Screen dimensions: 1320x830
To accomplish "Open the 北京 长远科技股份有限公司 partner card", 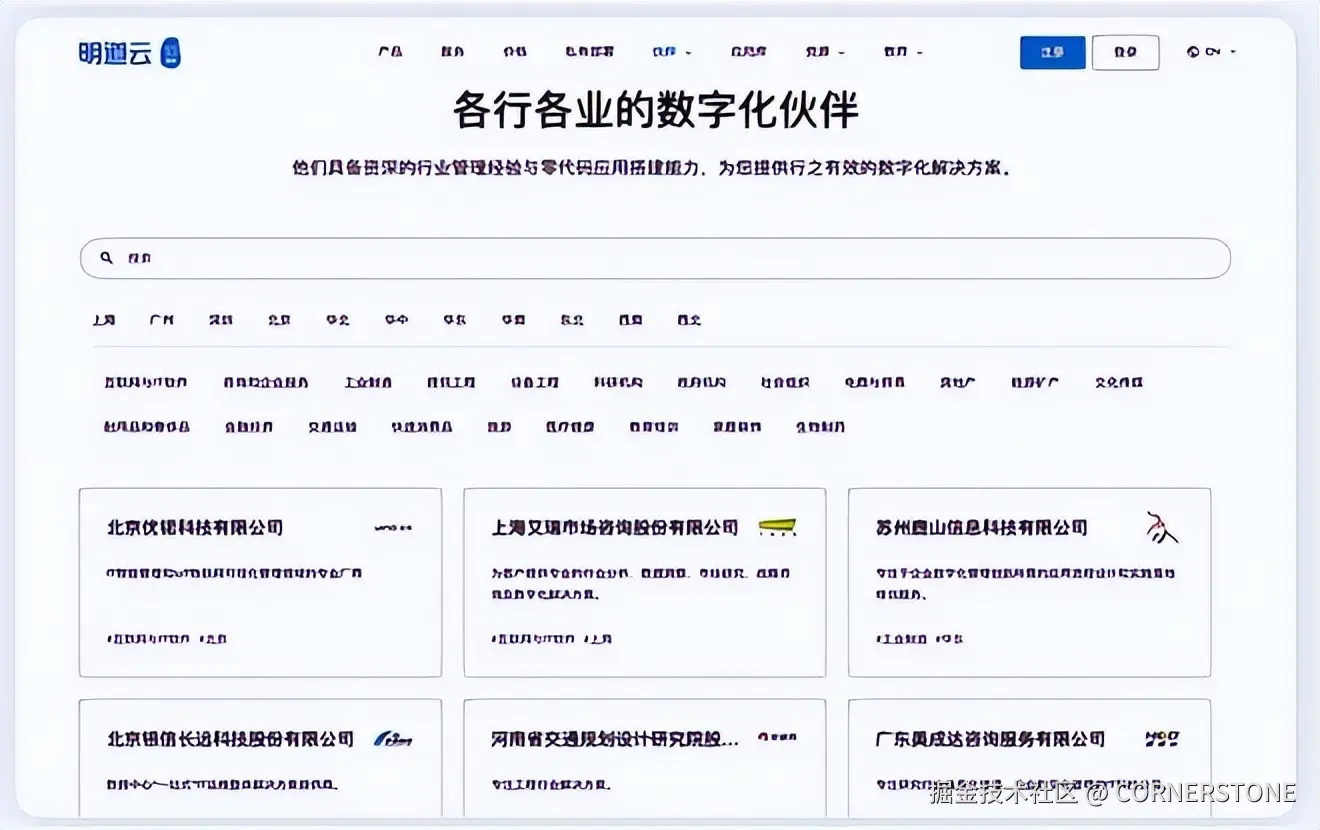I will 260,757.
